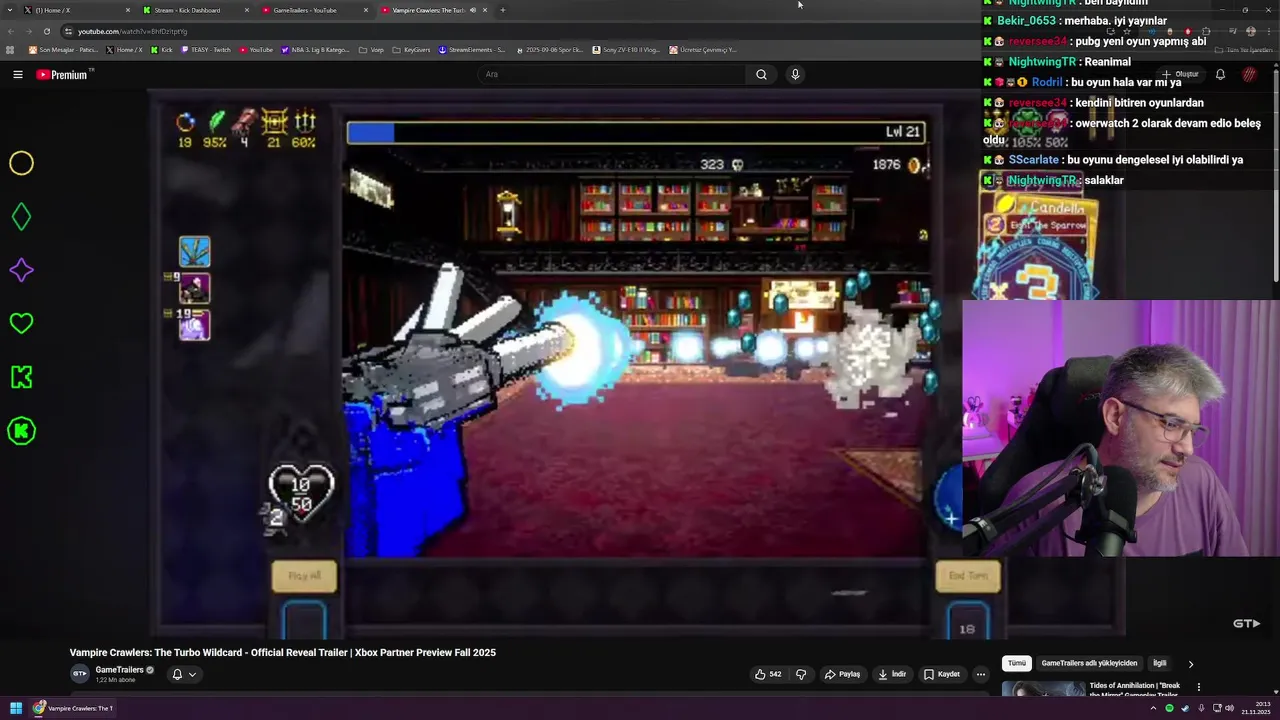The height and width of the screenshot is (720, 1280).
Task: Click the green diamond overlay icon
Action: [x=21, y=217]
